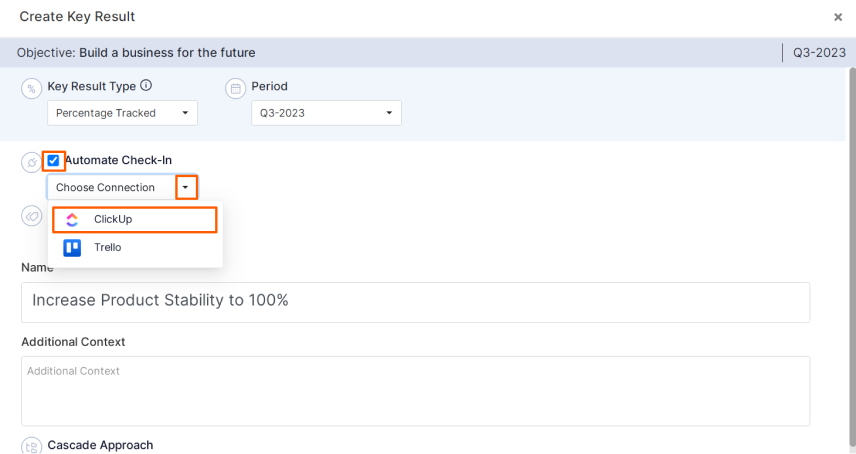
Task: Select Trello from the connection list
Action: [135, 248]
